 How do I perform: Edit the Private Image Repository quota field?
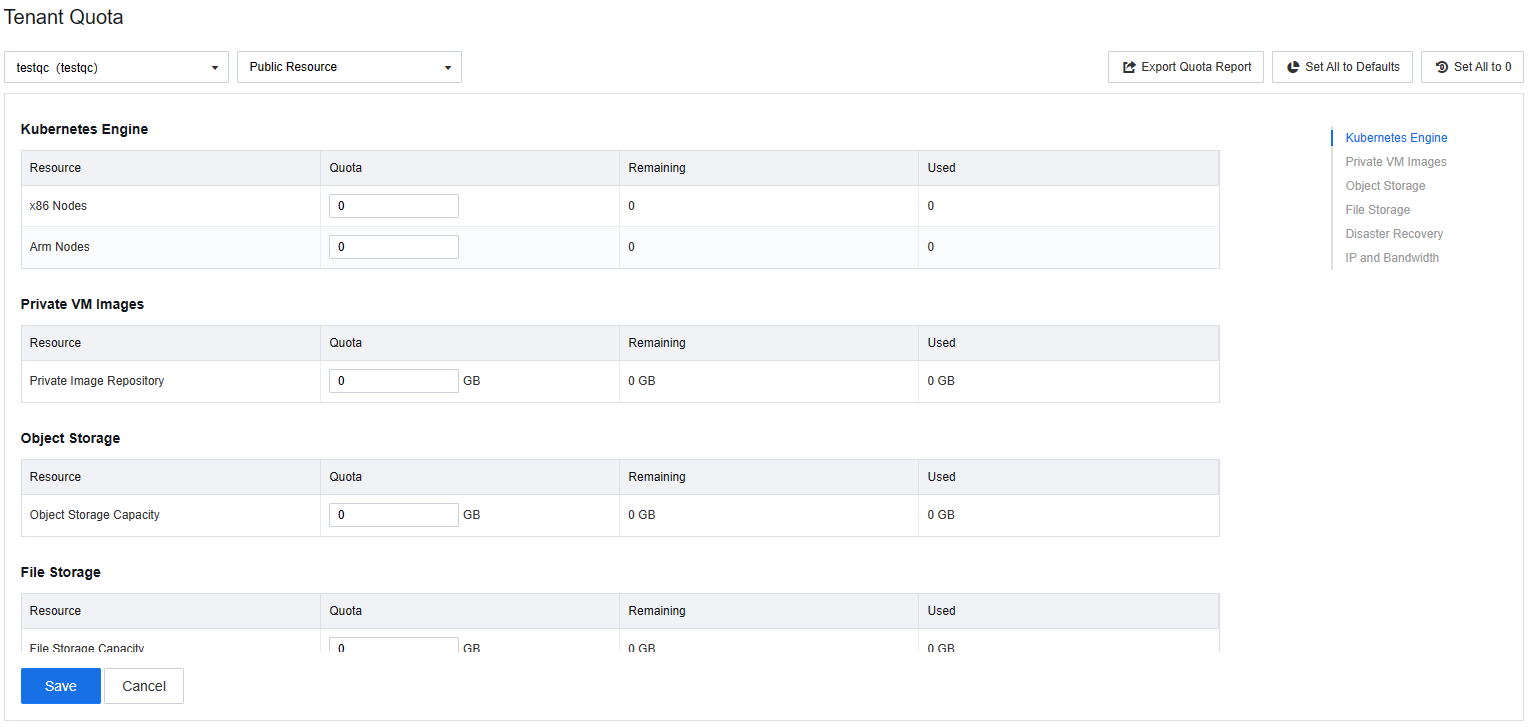pos(394,381)
